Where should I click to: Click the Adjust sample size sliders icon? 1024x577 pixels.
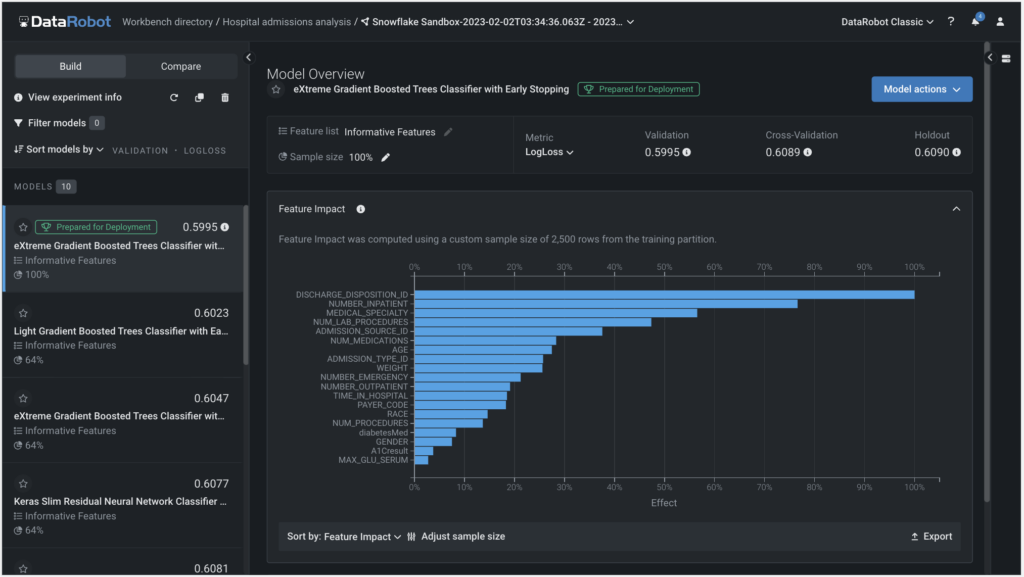(x=411, y=537)
